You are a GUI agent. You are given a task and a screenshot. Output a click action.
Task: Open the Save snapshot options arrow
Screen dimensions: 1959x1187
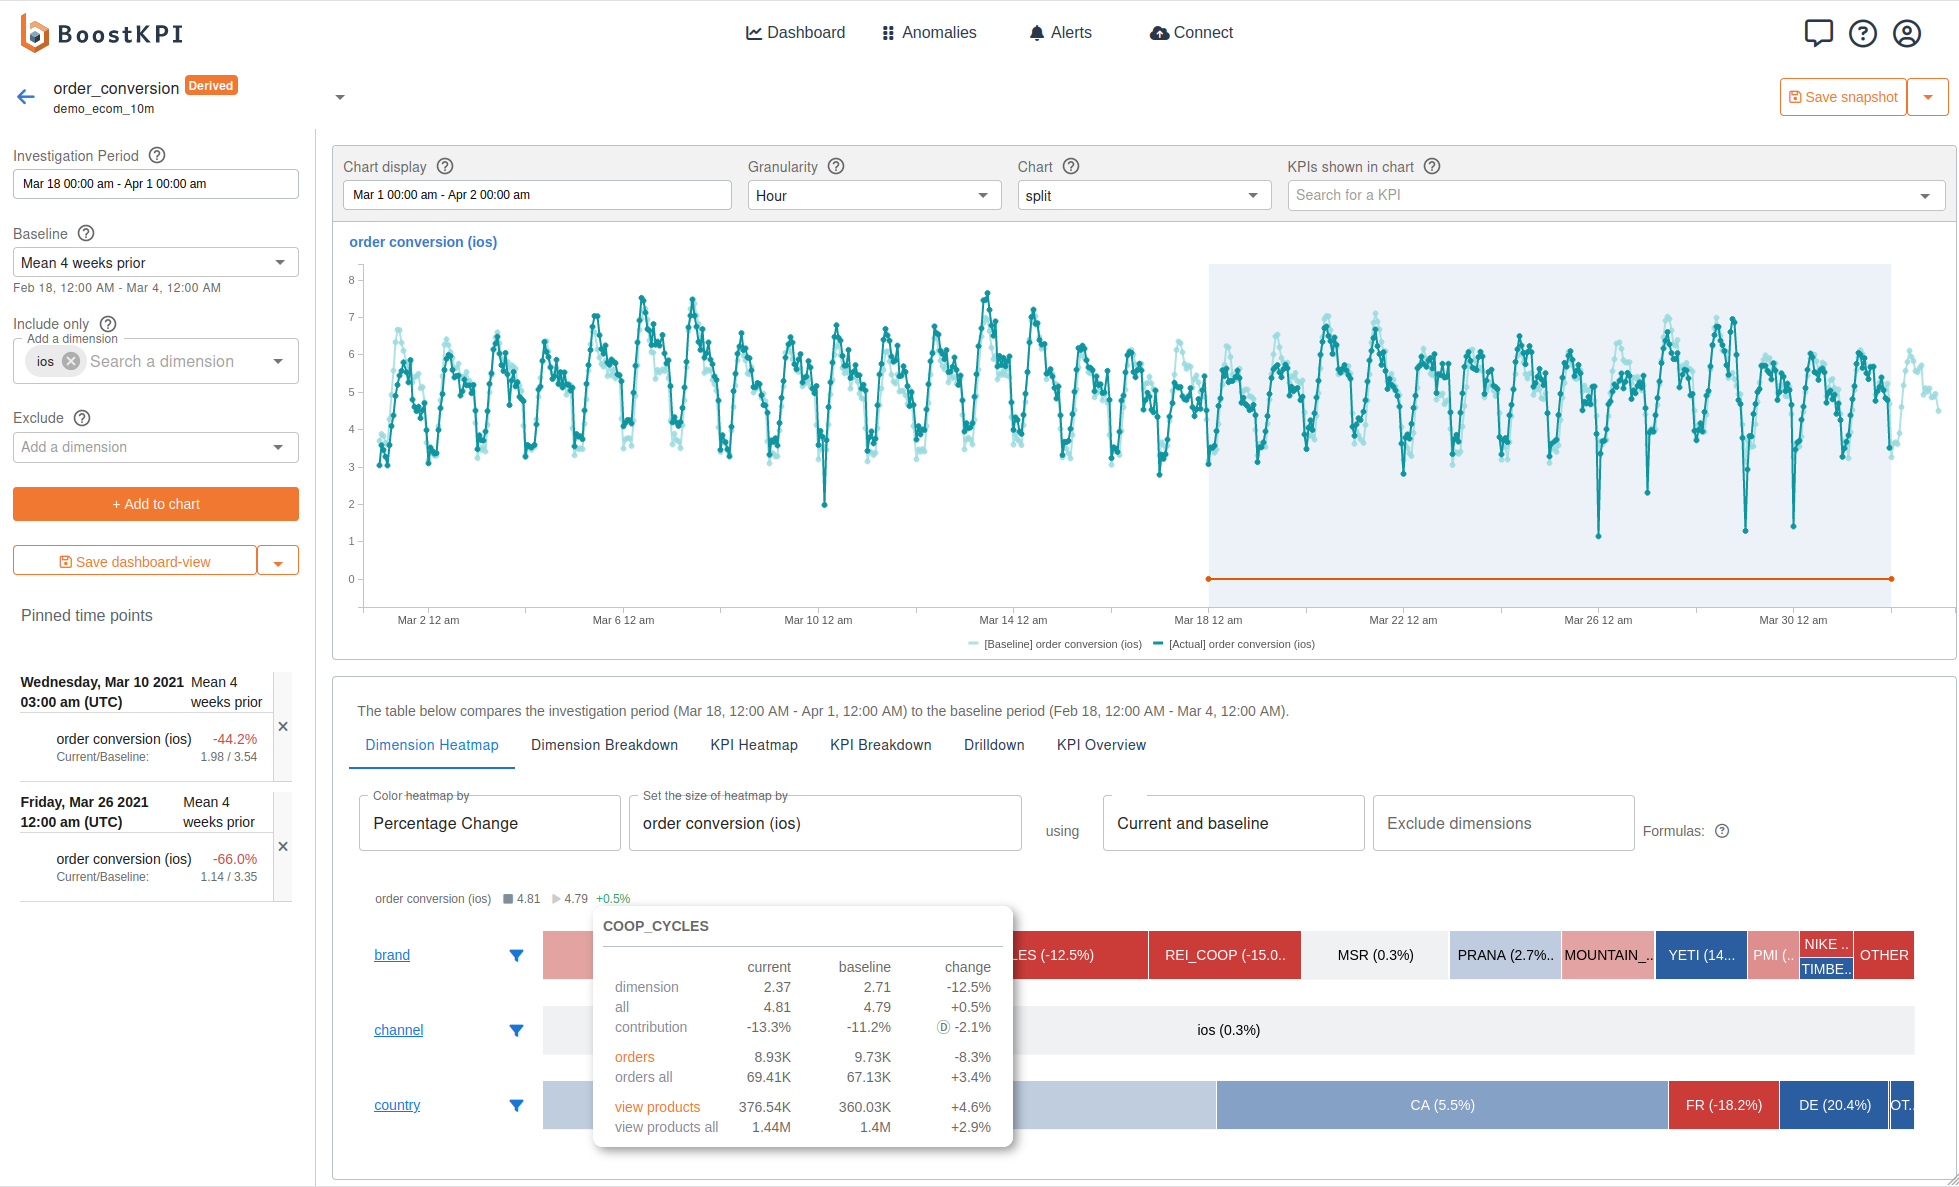[1928, 97]
